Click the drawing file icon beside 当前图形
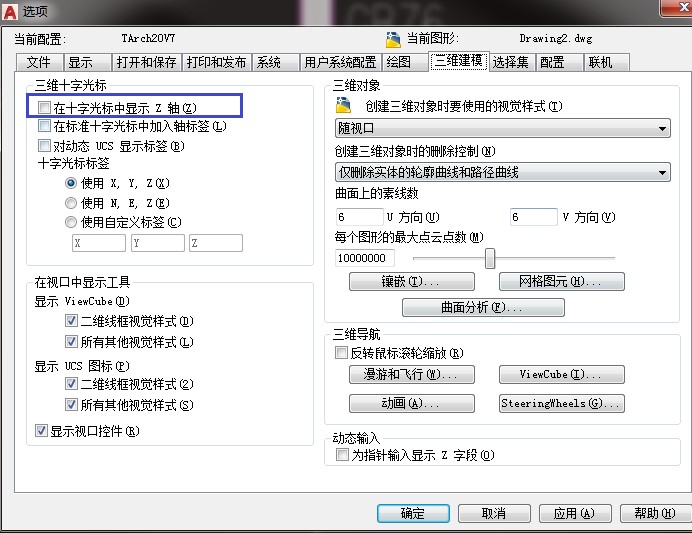Viewport: 692px width, 533px height. (x=393, y=39)
